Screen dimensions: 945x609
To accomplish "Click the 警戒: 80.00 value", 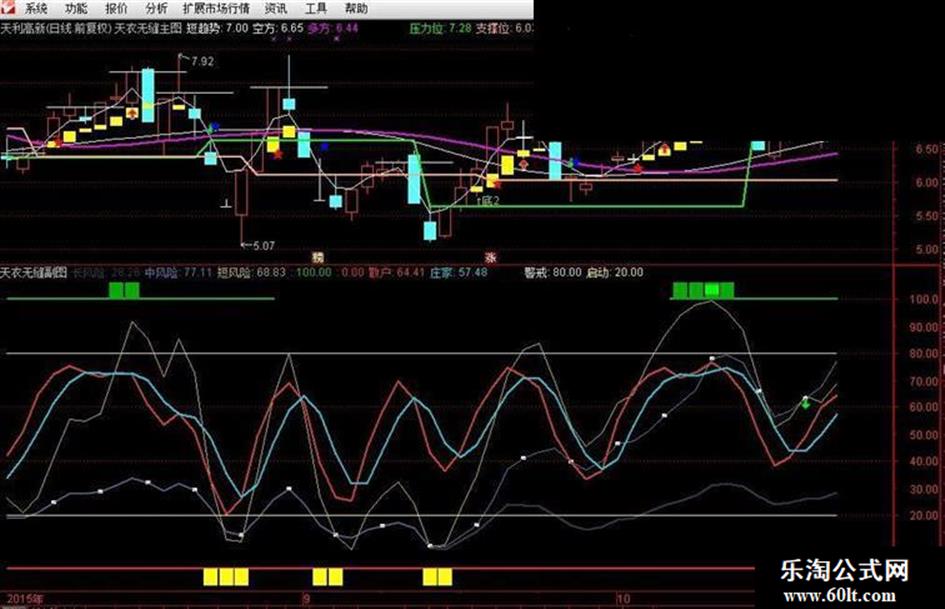I will point(553,273).
